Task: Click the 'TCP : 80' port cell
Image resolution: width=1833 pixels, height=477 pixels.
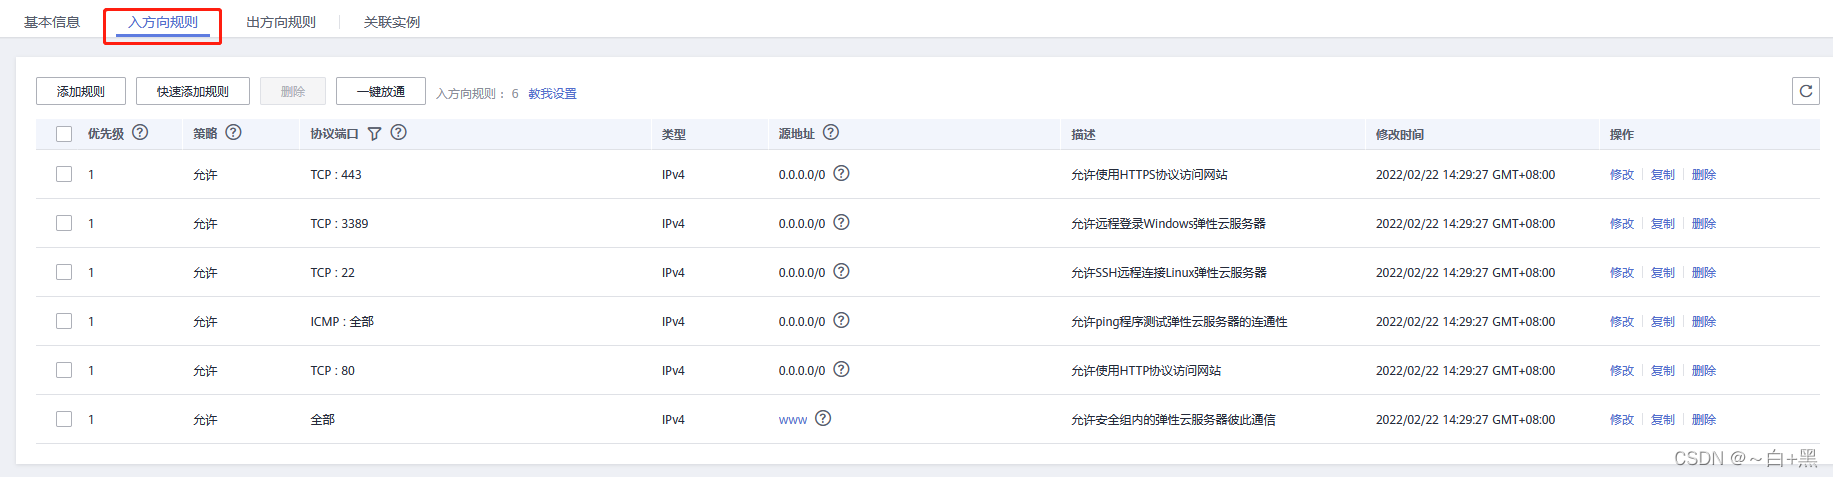Action: tap(332, 370)
